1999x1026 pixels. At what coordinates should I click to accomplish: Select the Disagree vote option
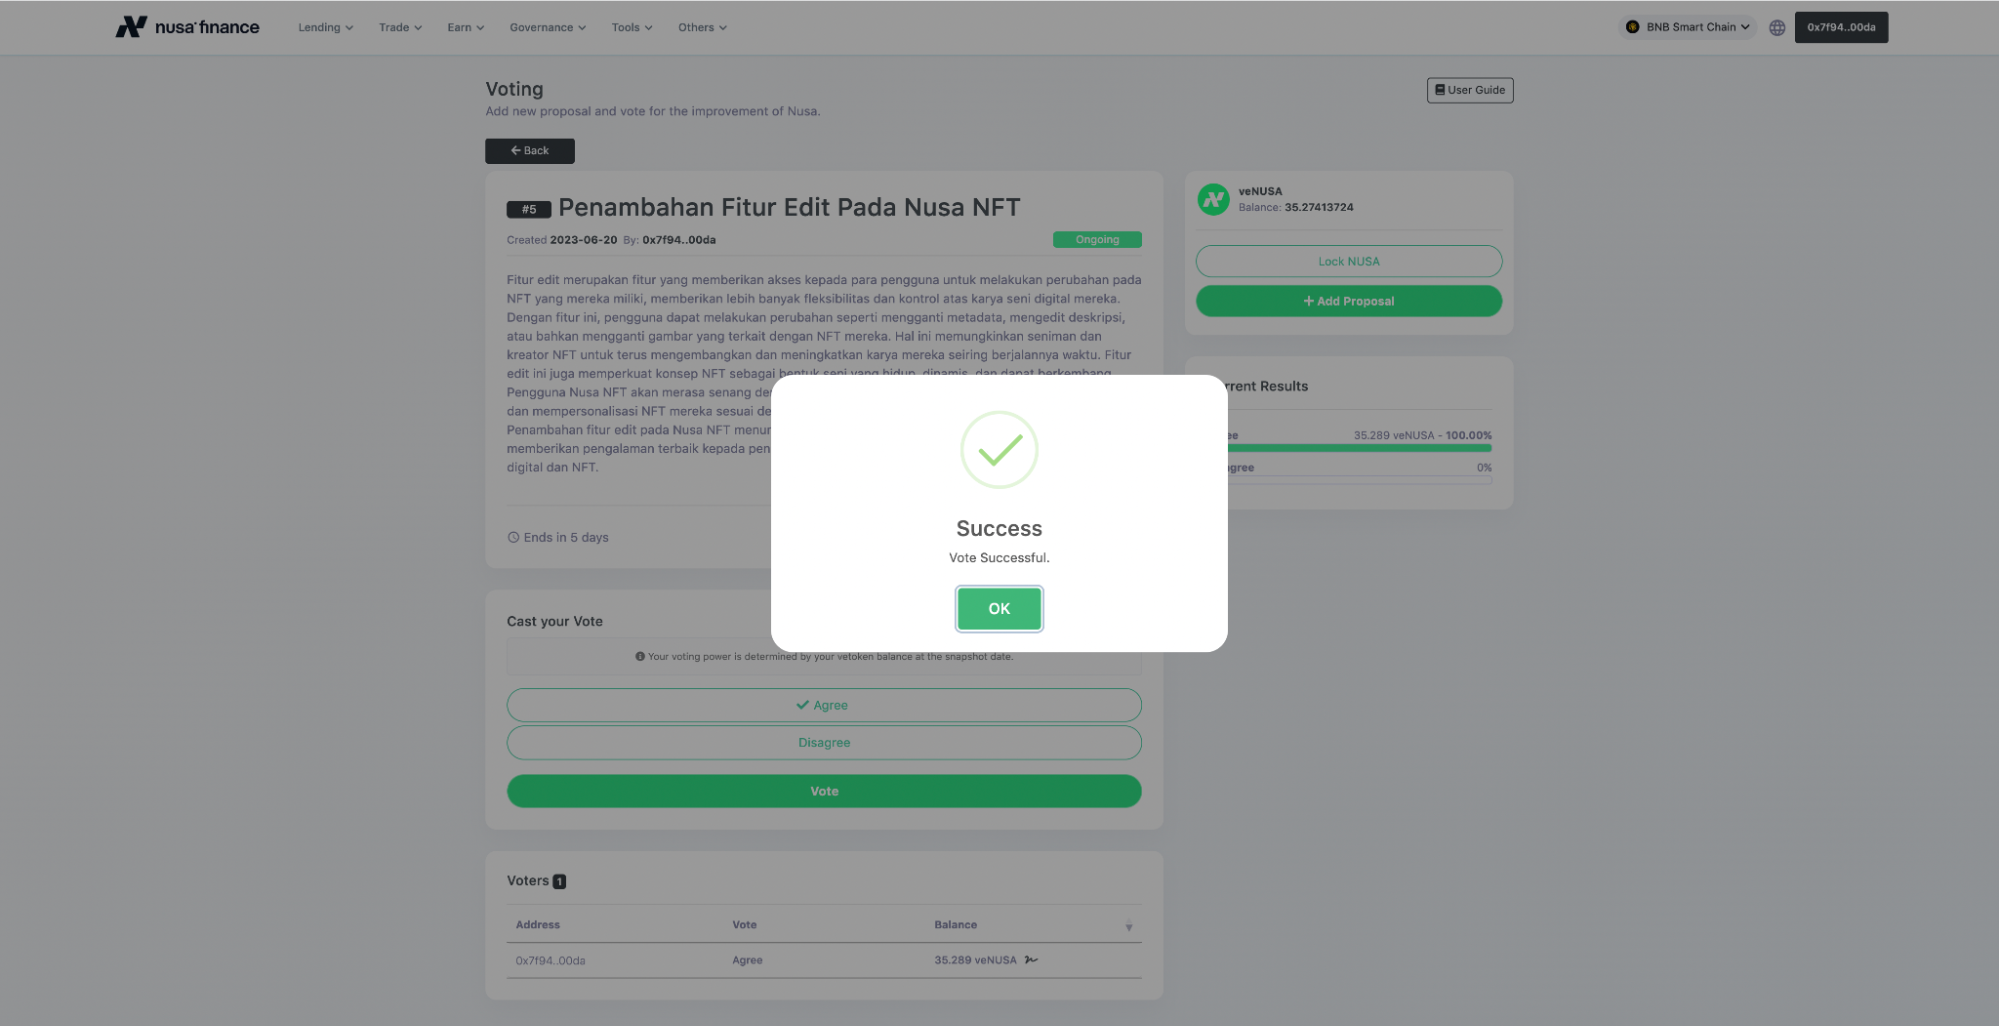click(824, 743)
